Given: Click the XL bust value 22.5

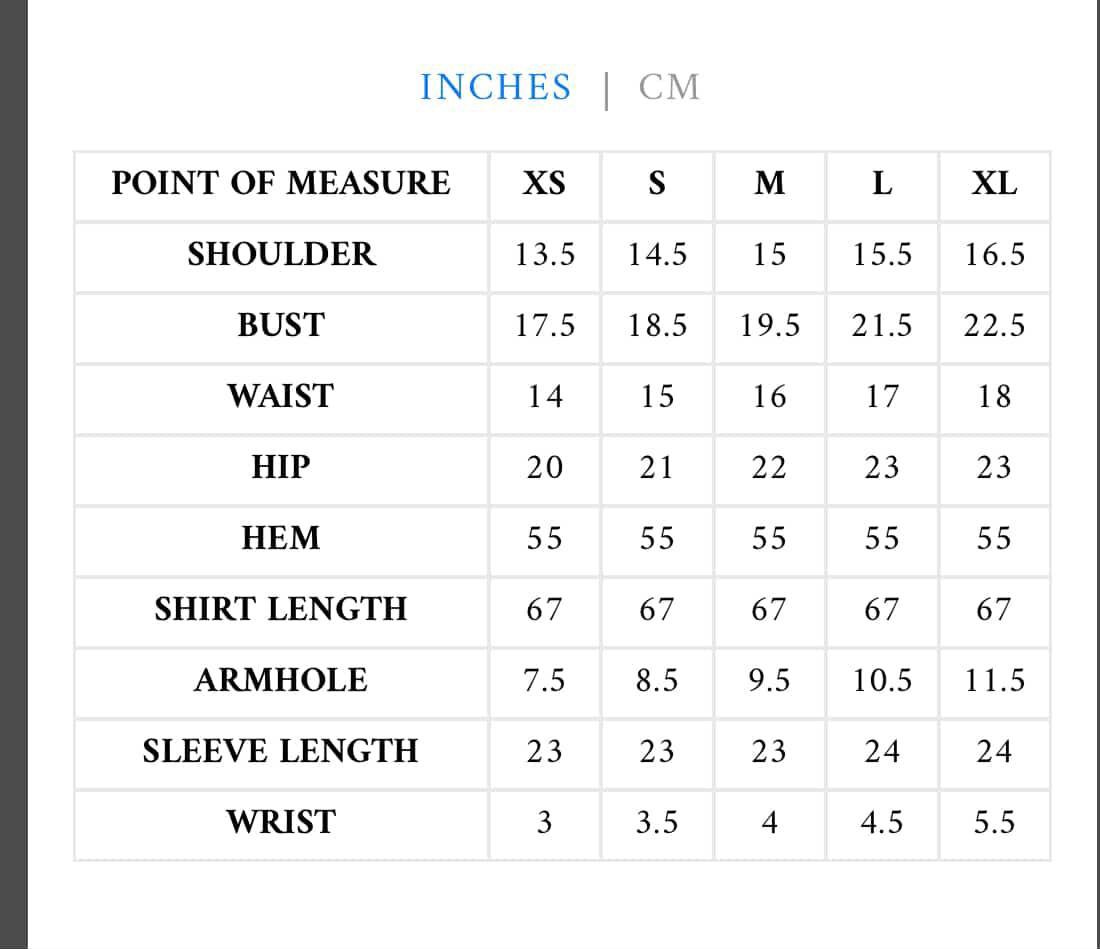Looking at the screenshot, I should (994, 326).
